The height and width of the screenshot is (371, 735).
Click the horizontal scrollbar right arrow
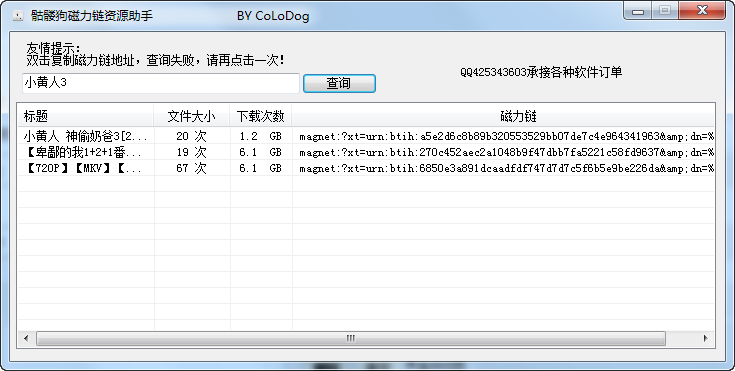click(x=706, y=338)
